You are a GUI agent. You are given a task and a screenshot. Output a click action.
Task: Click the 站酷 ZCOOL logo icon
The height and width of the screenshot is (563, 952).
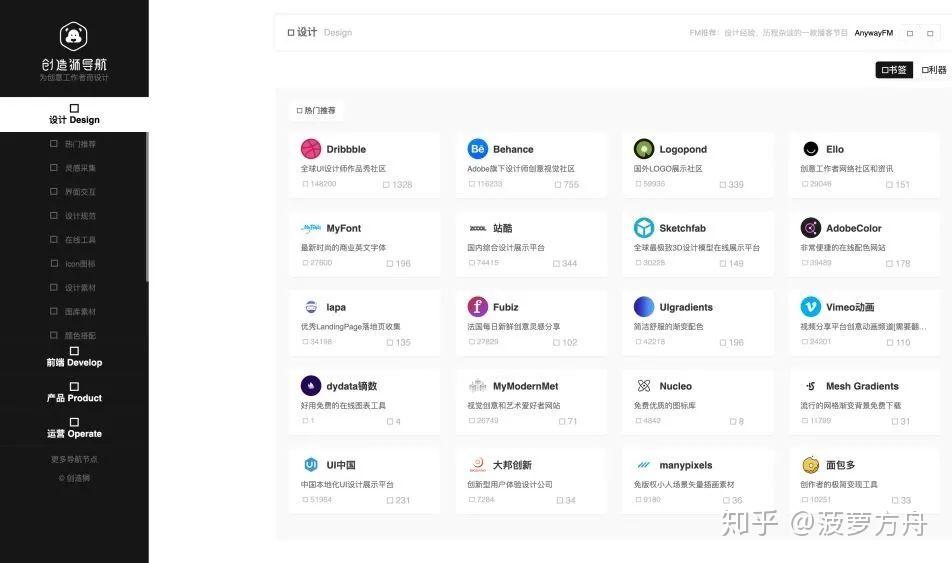coord(477,228)
